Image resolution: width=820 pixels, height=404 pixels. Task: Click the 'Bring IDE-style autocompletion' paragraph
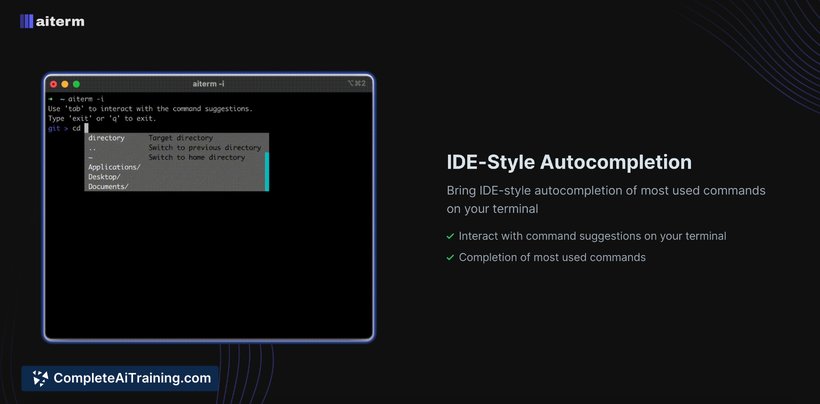tap(606, 199)
